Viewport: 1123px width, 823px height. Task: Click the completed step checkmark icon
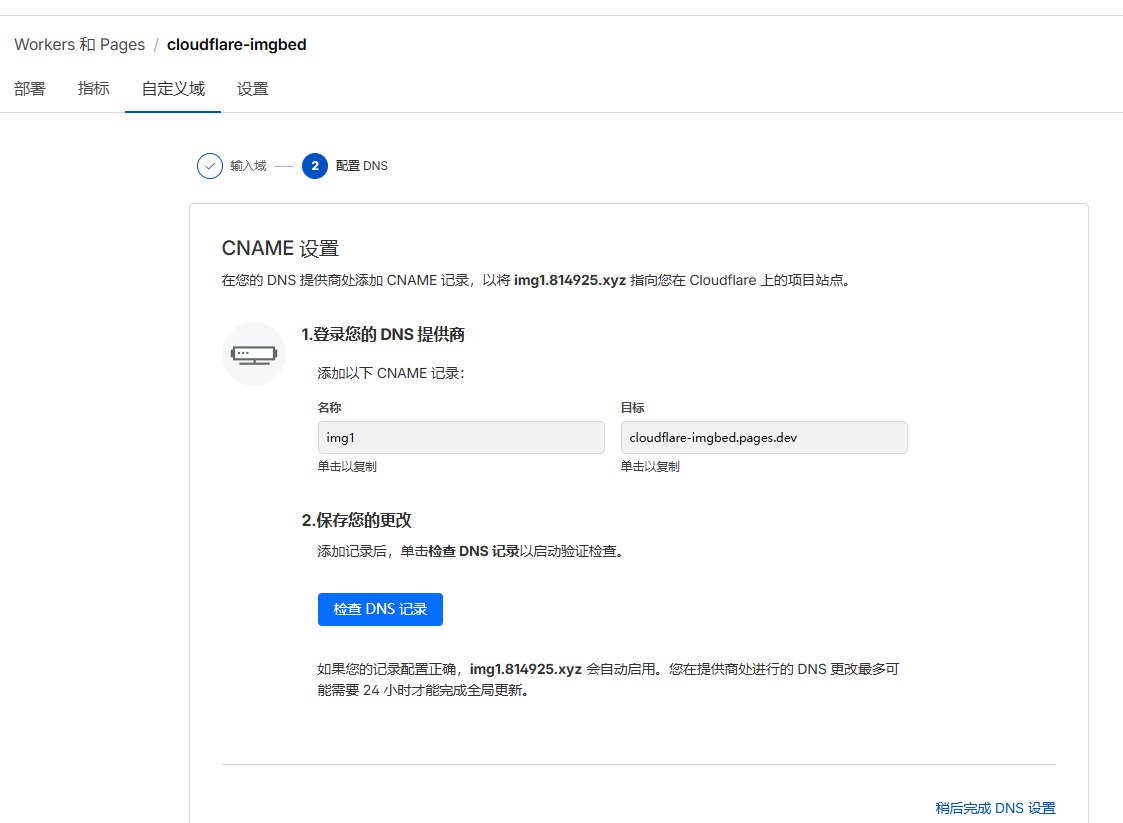click(209, 166)
